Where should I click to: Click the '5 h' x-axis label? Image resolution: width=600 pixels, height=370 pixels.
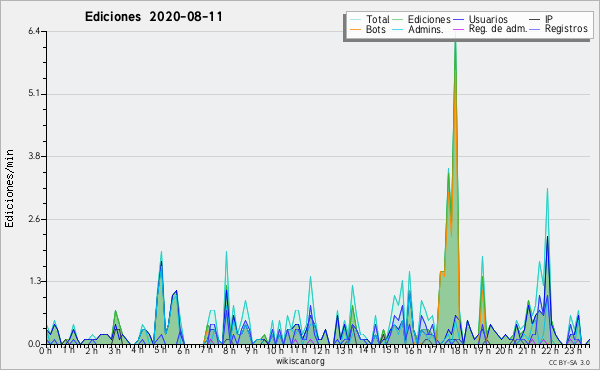(160, 350)
